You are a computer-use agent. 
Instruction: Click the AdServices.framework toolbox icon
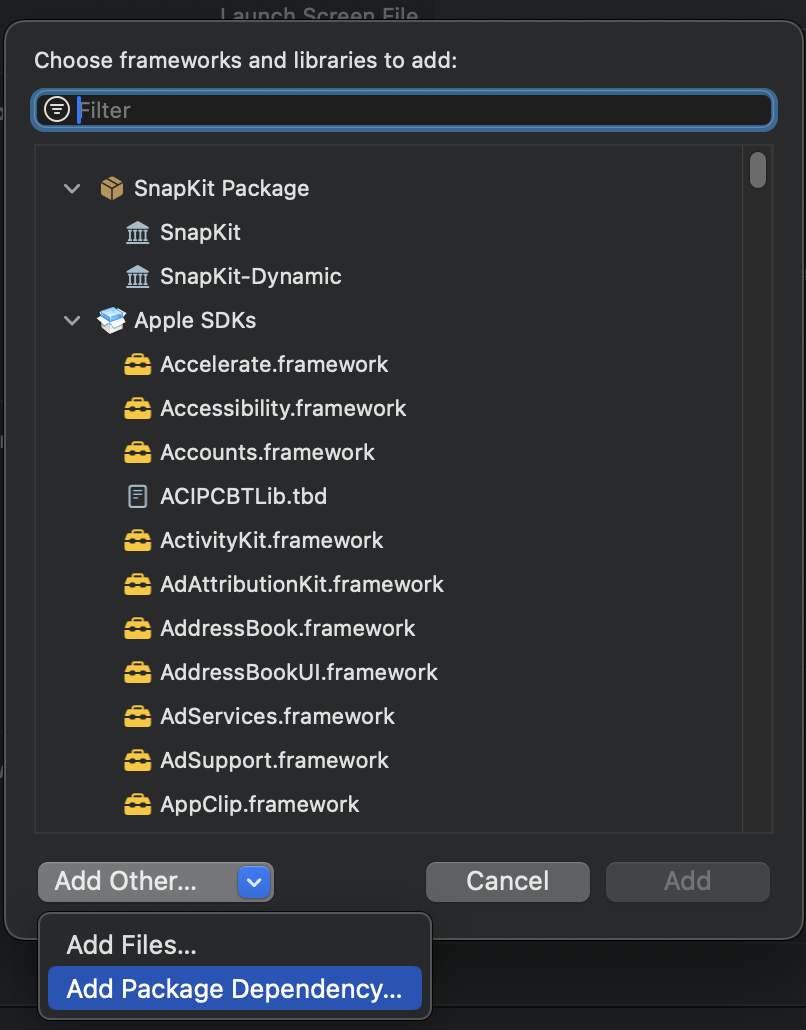coord(137,717)
